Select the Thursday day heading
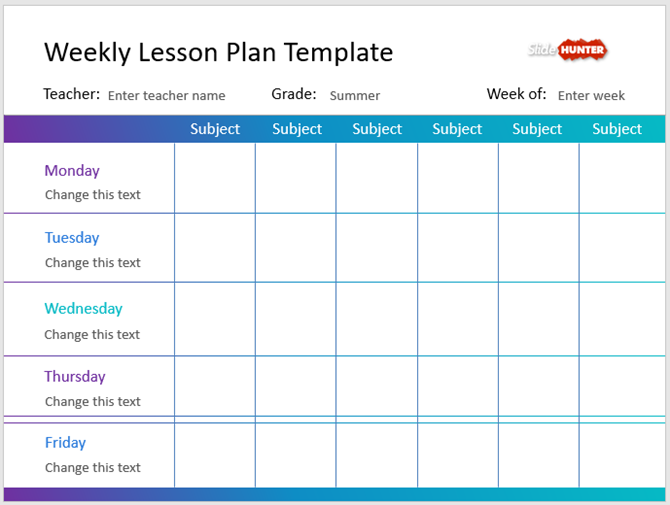Viewport: 670px width, 505px height. [x=74, y=376]
